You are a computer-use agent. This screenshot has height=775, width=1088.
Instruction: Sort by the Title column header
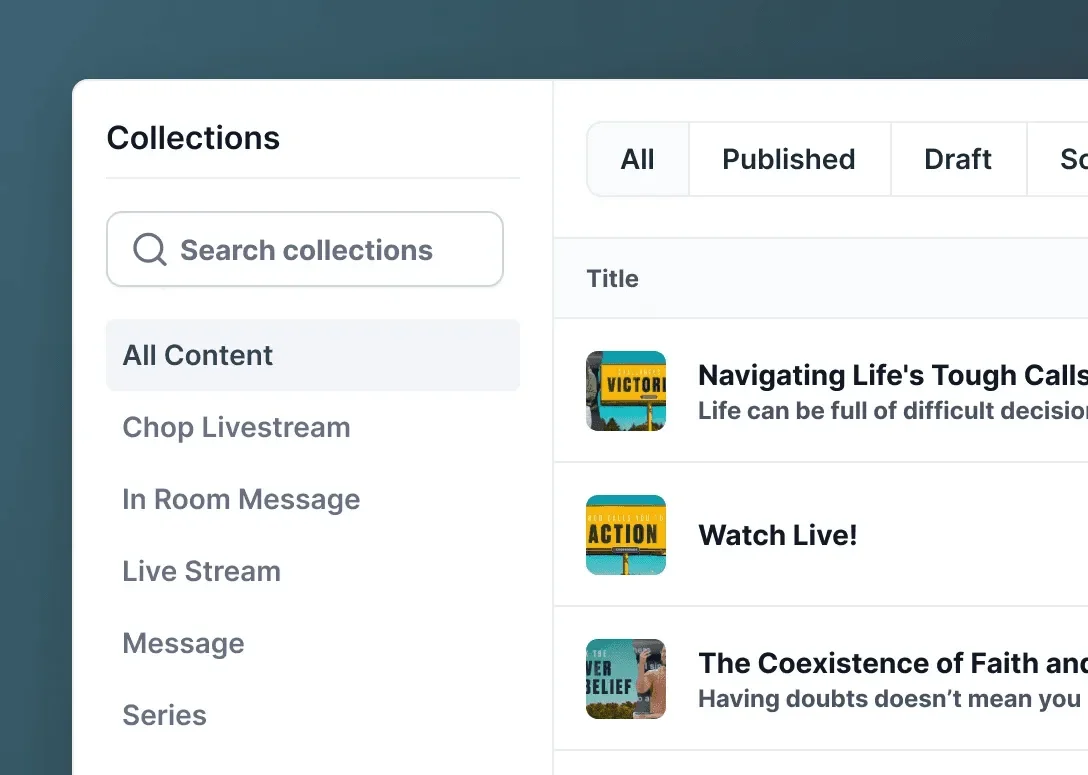point(613,279)
